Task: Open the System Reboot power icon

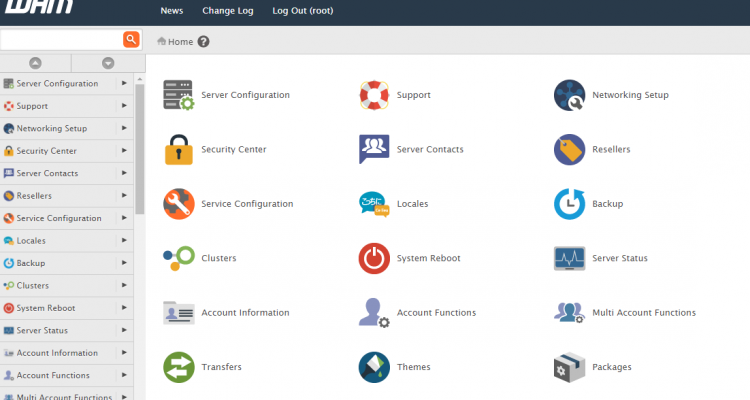Action: point(374,258)
